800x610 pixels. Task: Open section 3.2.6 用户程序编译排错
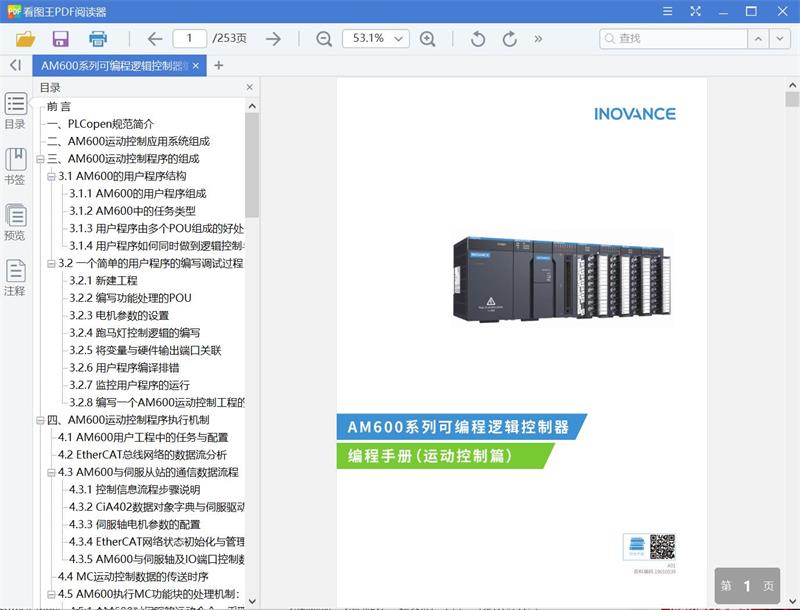(x=124, y=367)
